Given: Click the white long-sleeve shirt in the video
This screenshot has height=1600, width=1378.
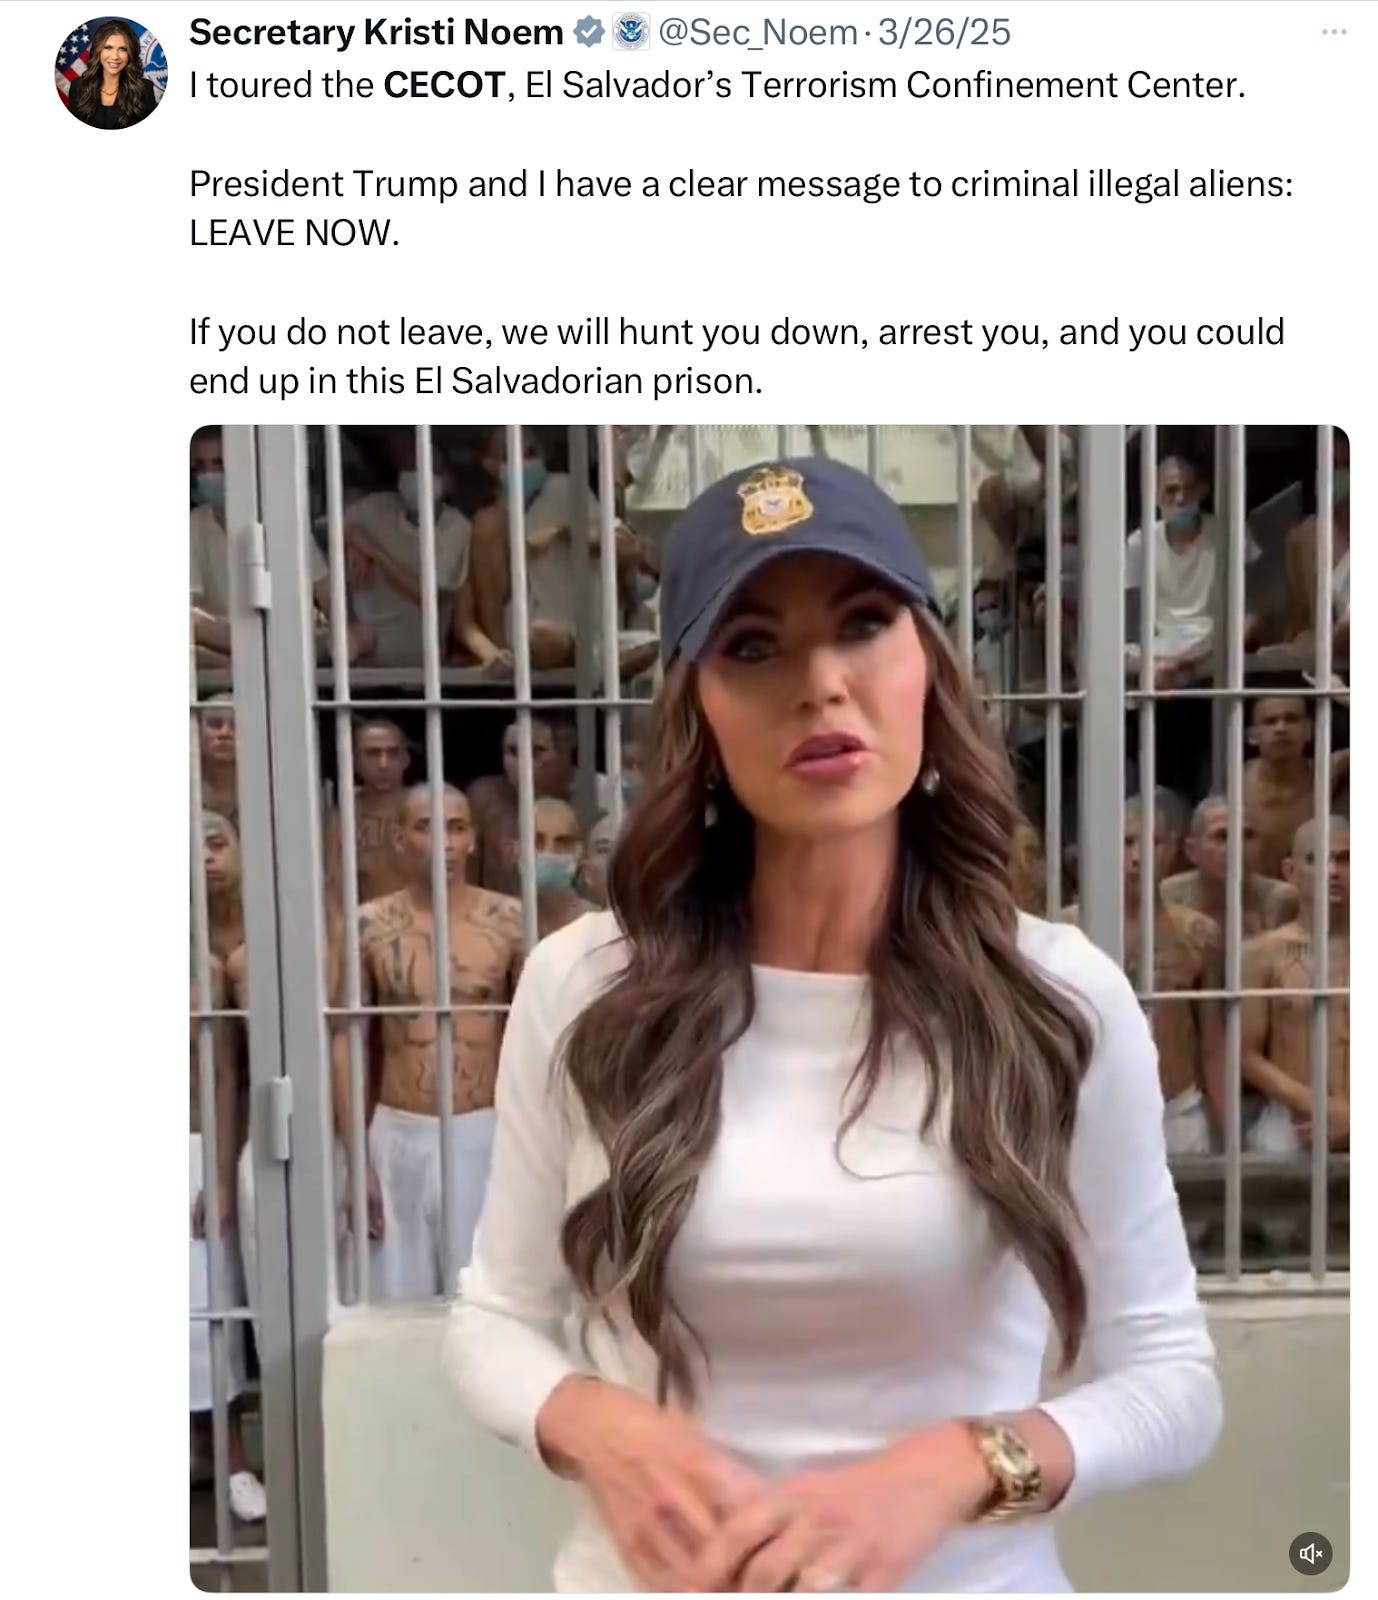Looking at the screenshot, I should point(830,1250).
